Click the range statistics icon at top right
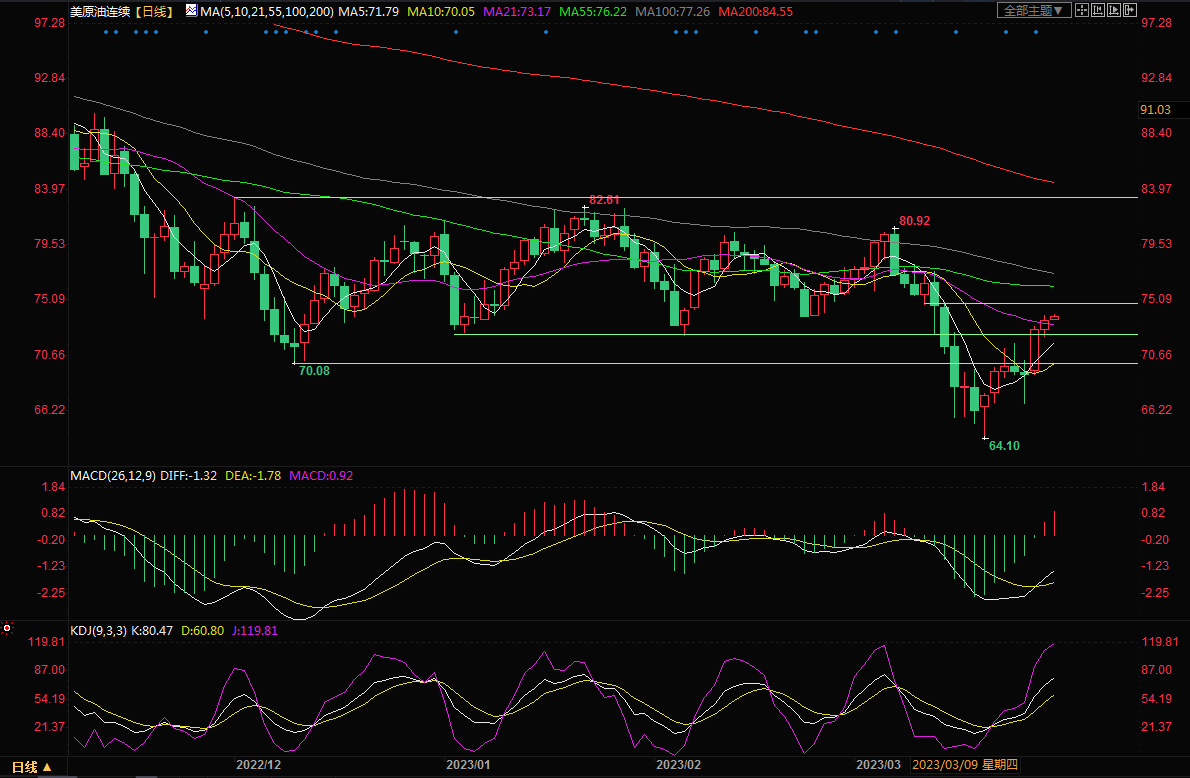Viewport: 1190px width, 778px height. click(1098, 10)
